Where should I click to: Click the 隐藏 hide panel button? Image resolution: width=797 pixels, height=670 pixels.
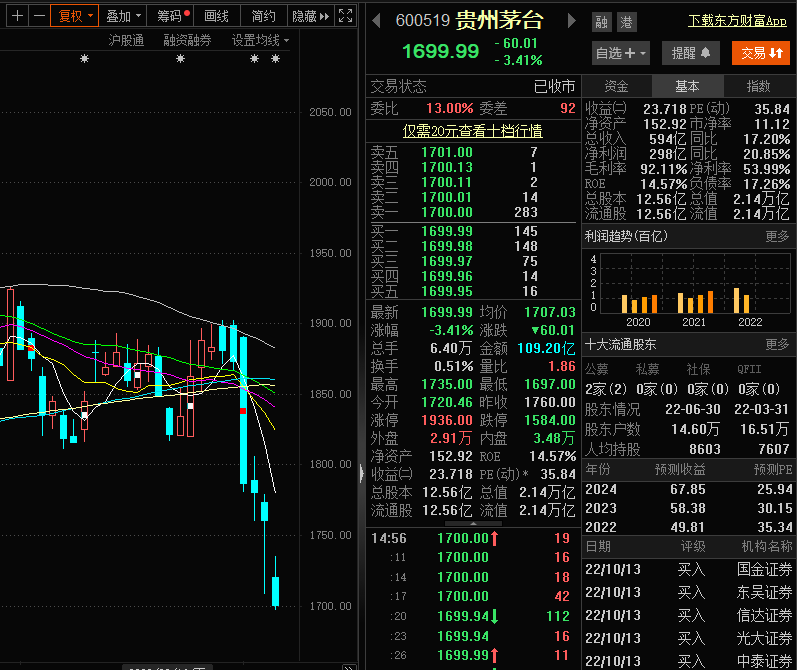pos(311,16)
